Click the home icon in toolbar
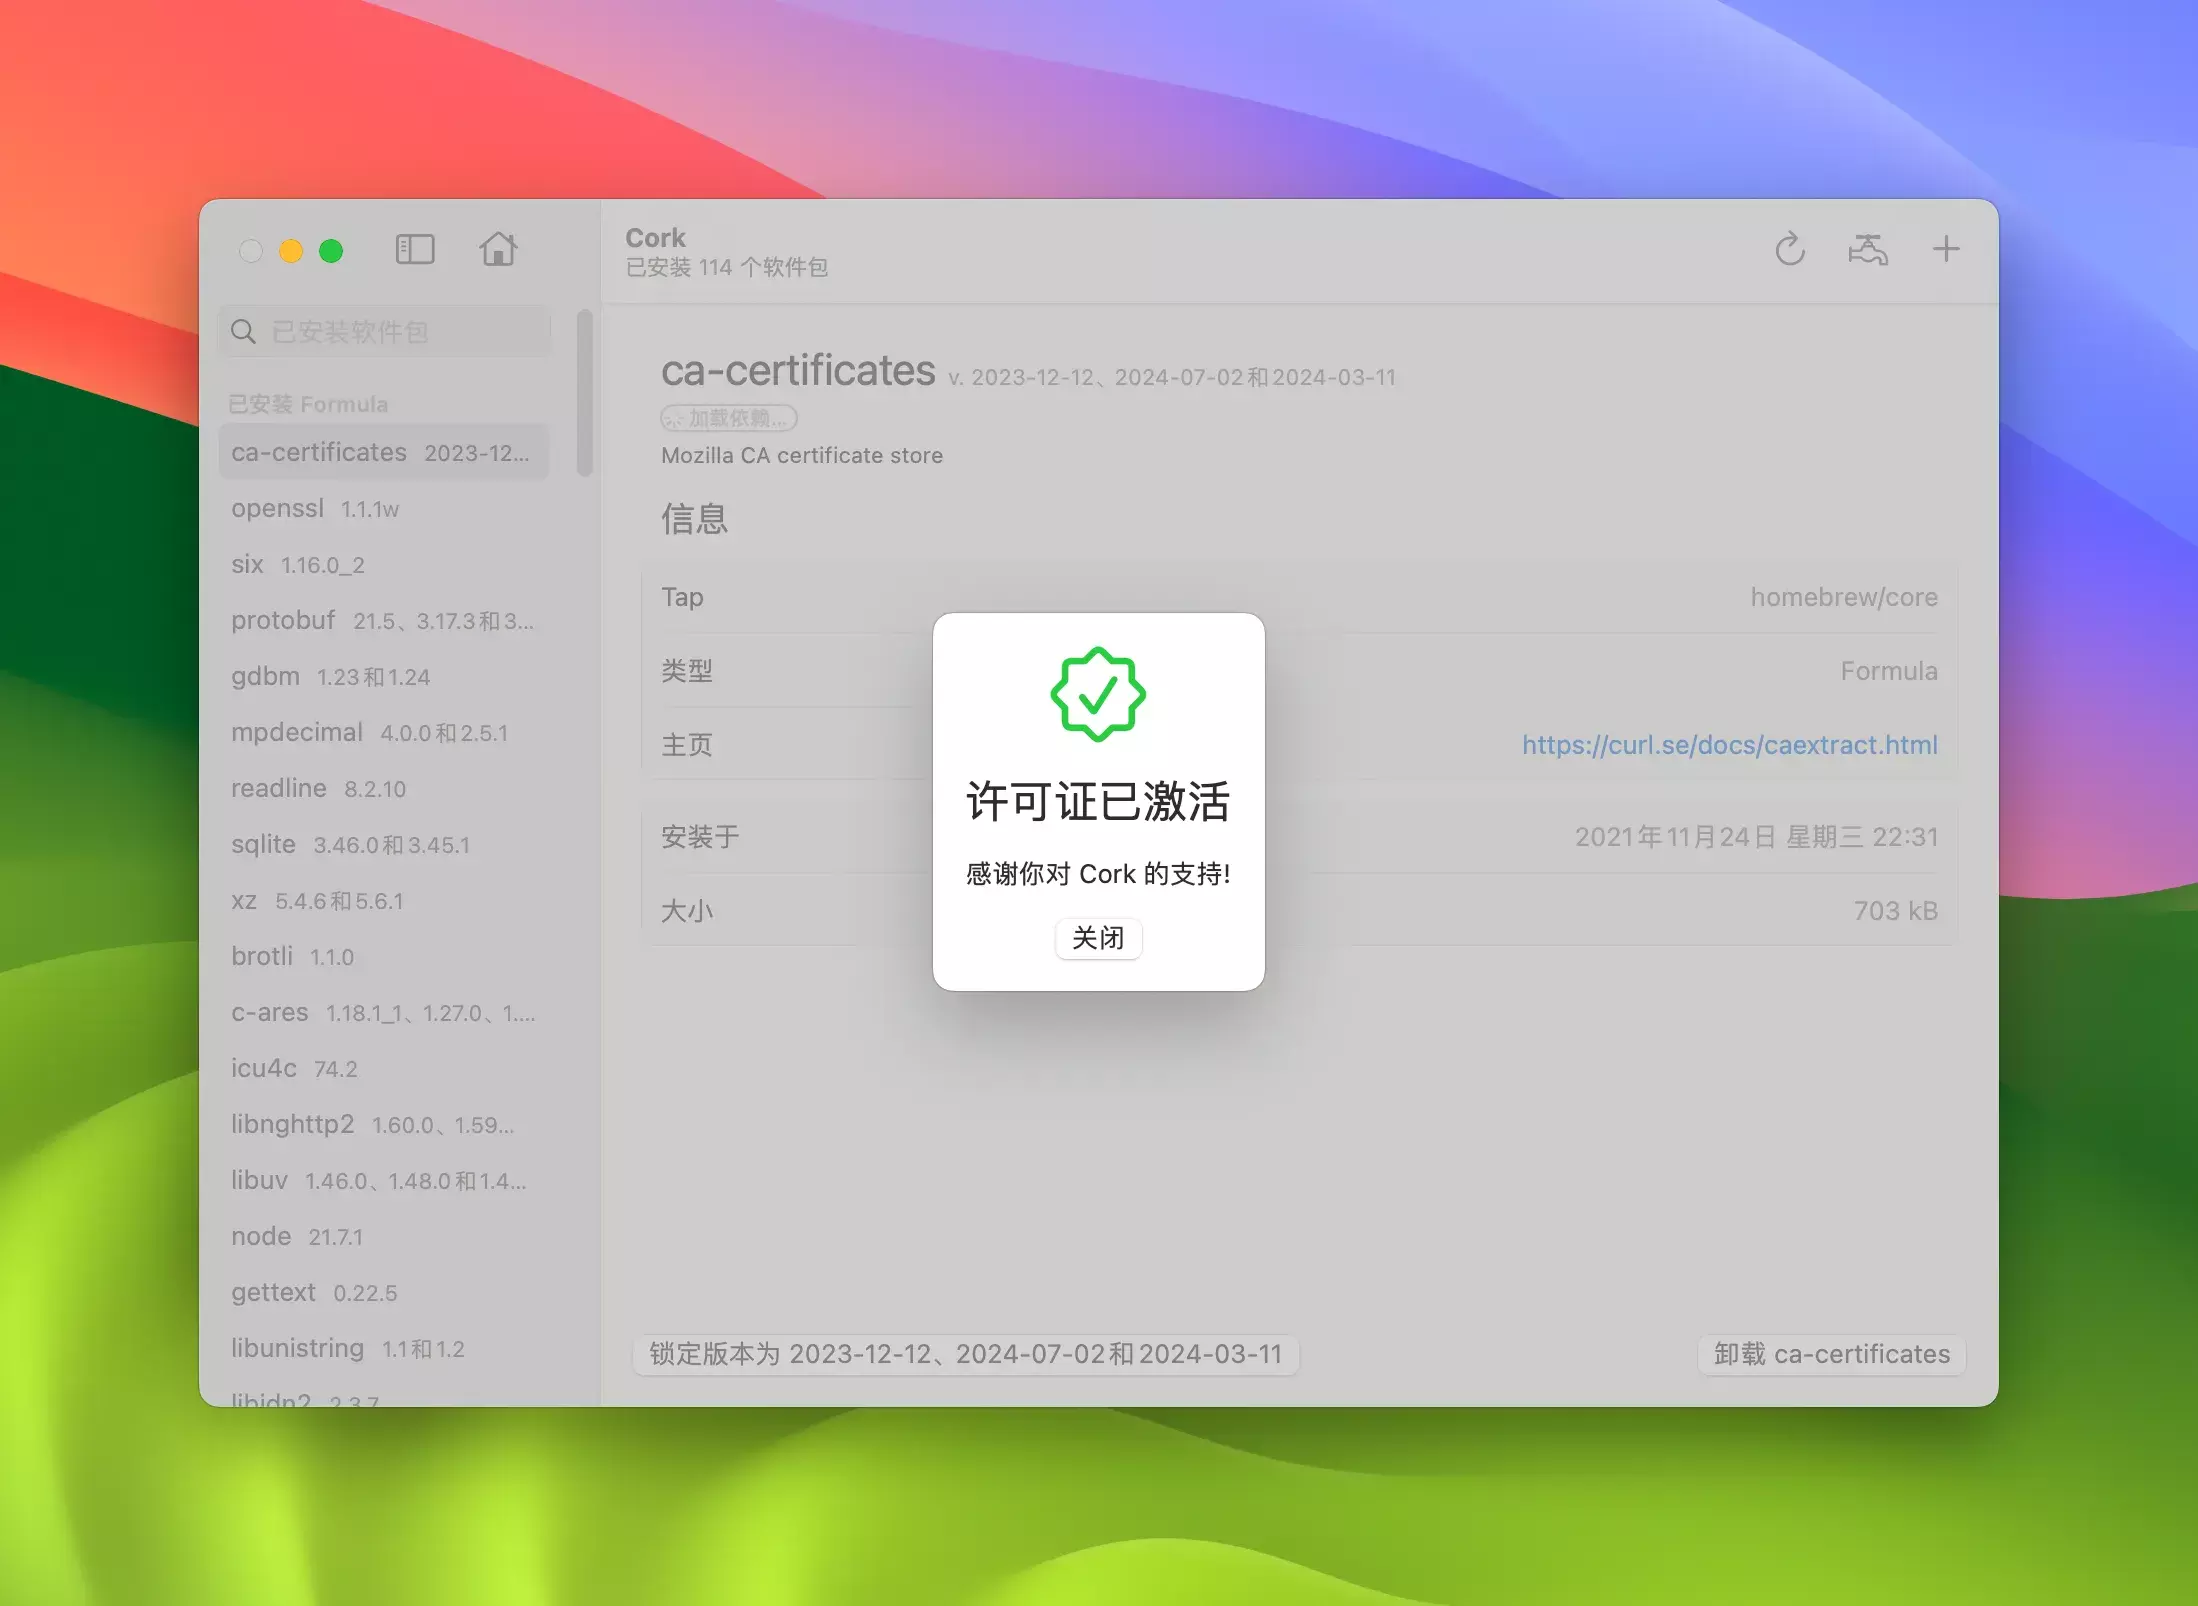Viewport: 2198px width, 1606px height. coord(498,249)
